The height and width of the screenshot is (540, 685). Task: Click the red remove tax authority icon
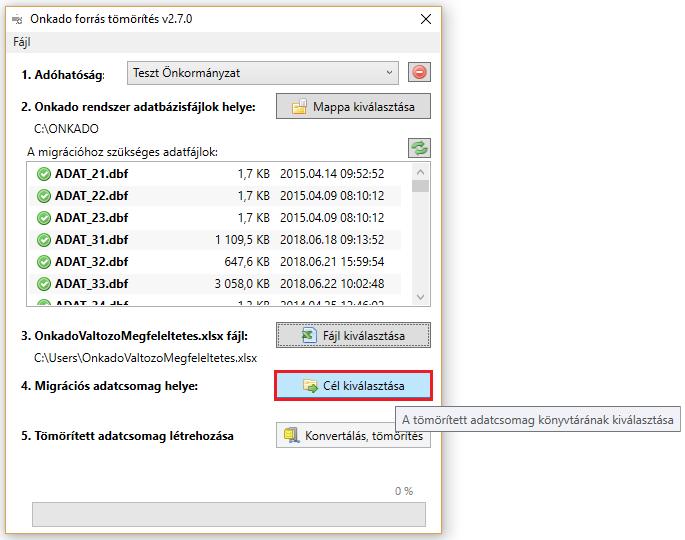coord(419,72)
